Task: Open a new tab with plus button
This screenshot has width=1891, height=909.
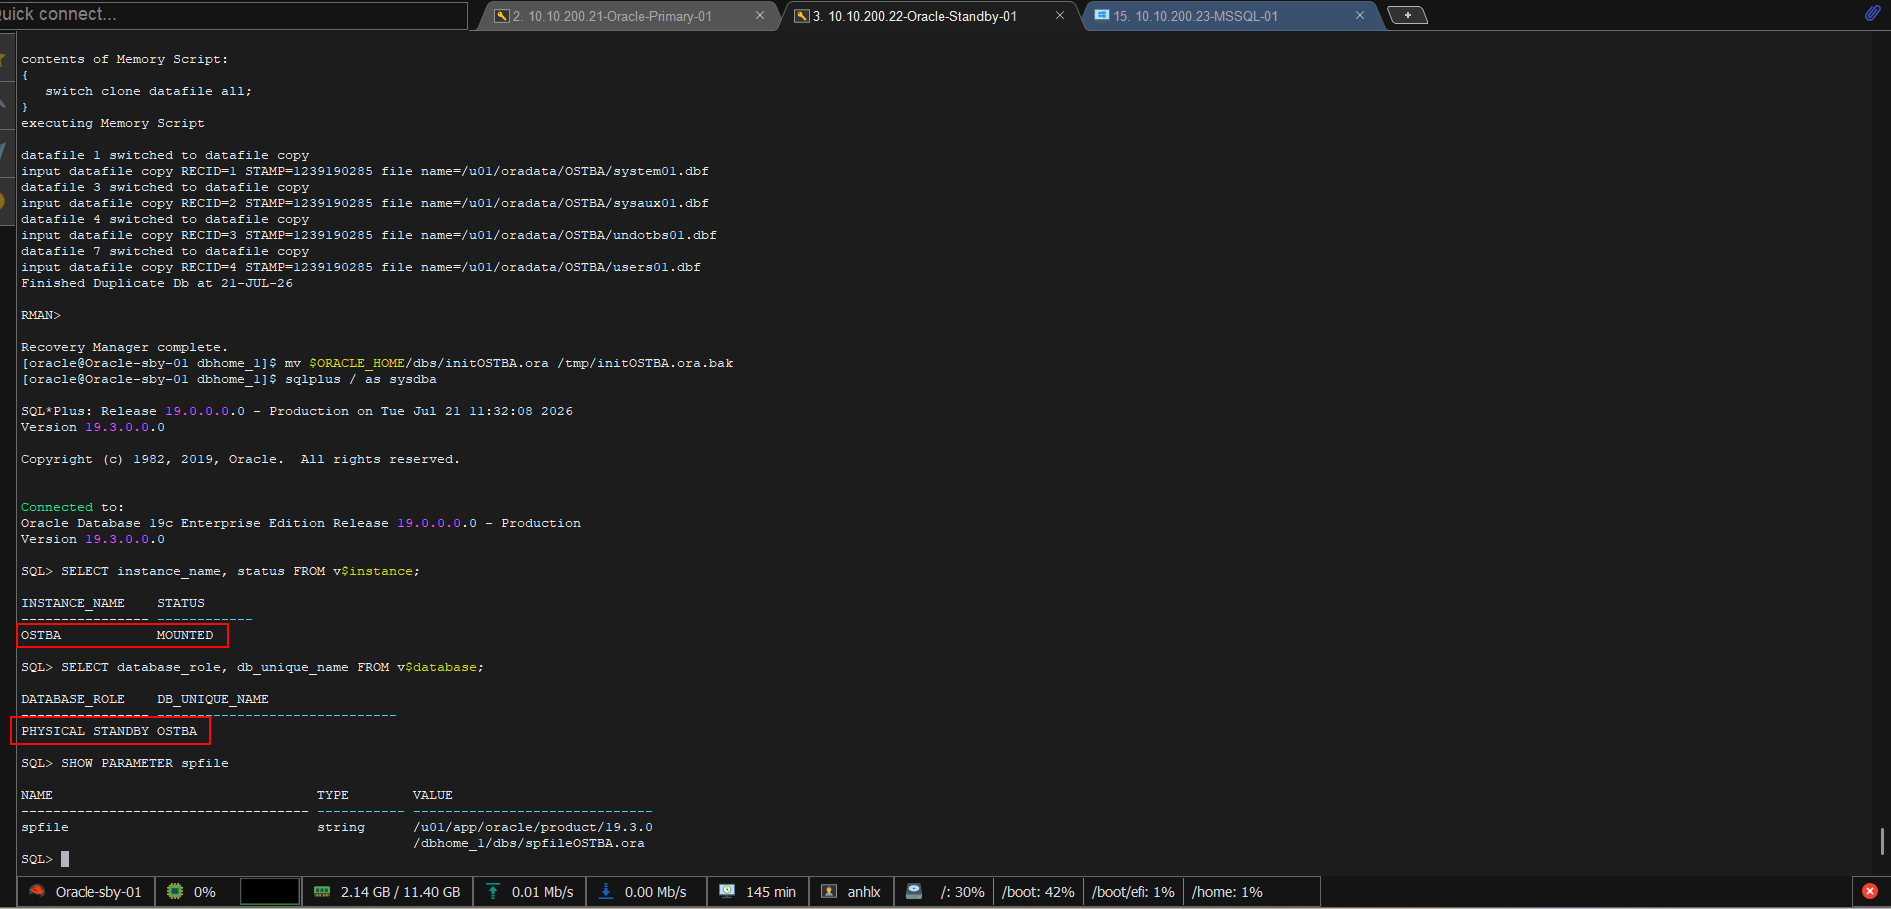Action: pyautogui.click(x=1407, y=15)
